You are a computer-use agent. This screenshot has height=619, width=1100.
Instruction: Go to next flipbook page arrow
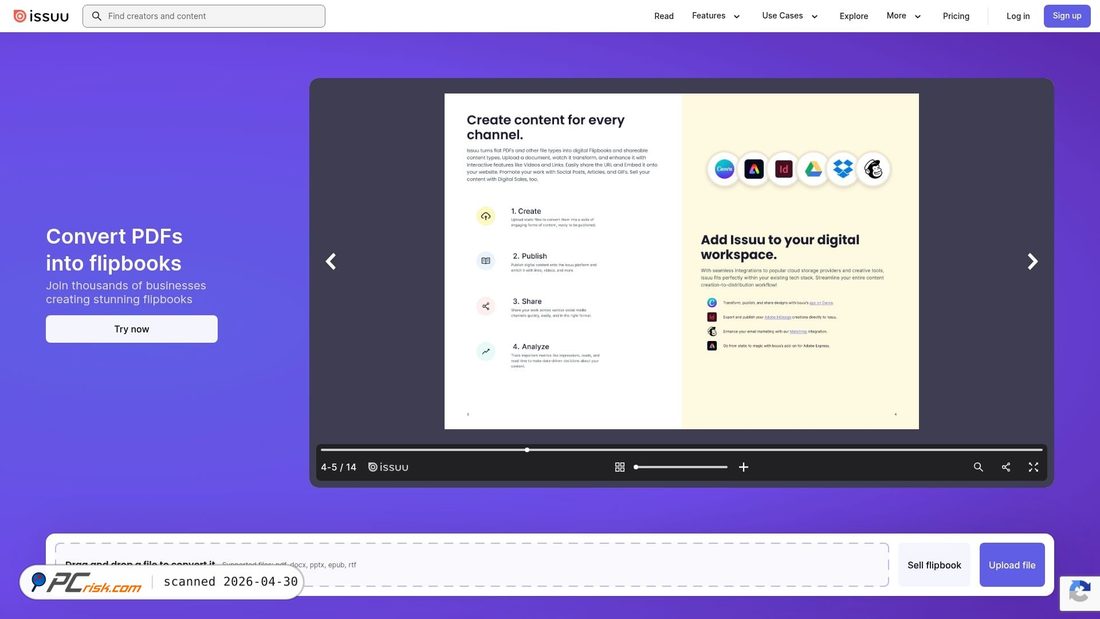(x=1032, y=262)
